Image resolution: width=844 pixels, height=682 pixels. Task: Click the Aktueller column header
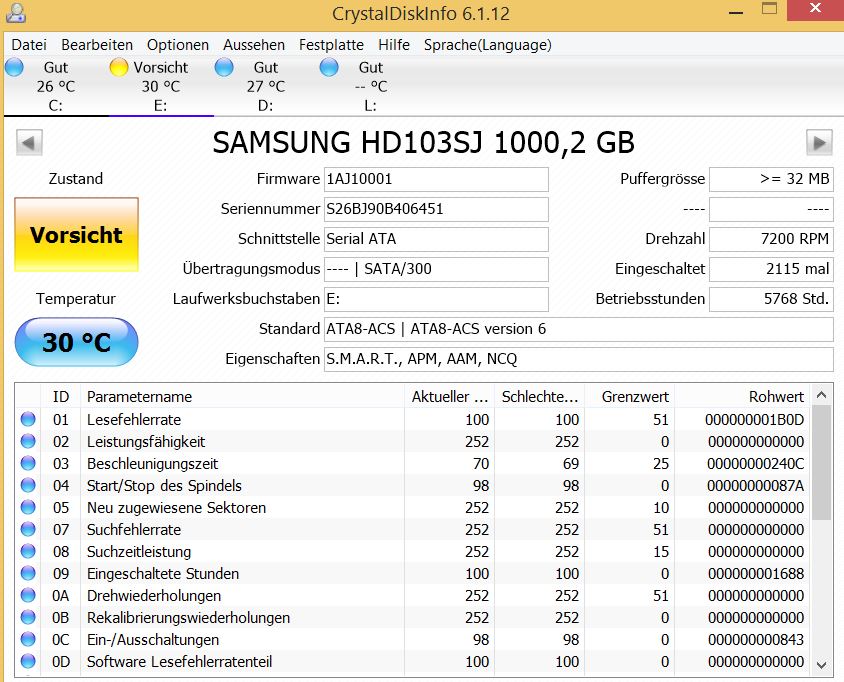pyautogui.click(x=449, y=397)
